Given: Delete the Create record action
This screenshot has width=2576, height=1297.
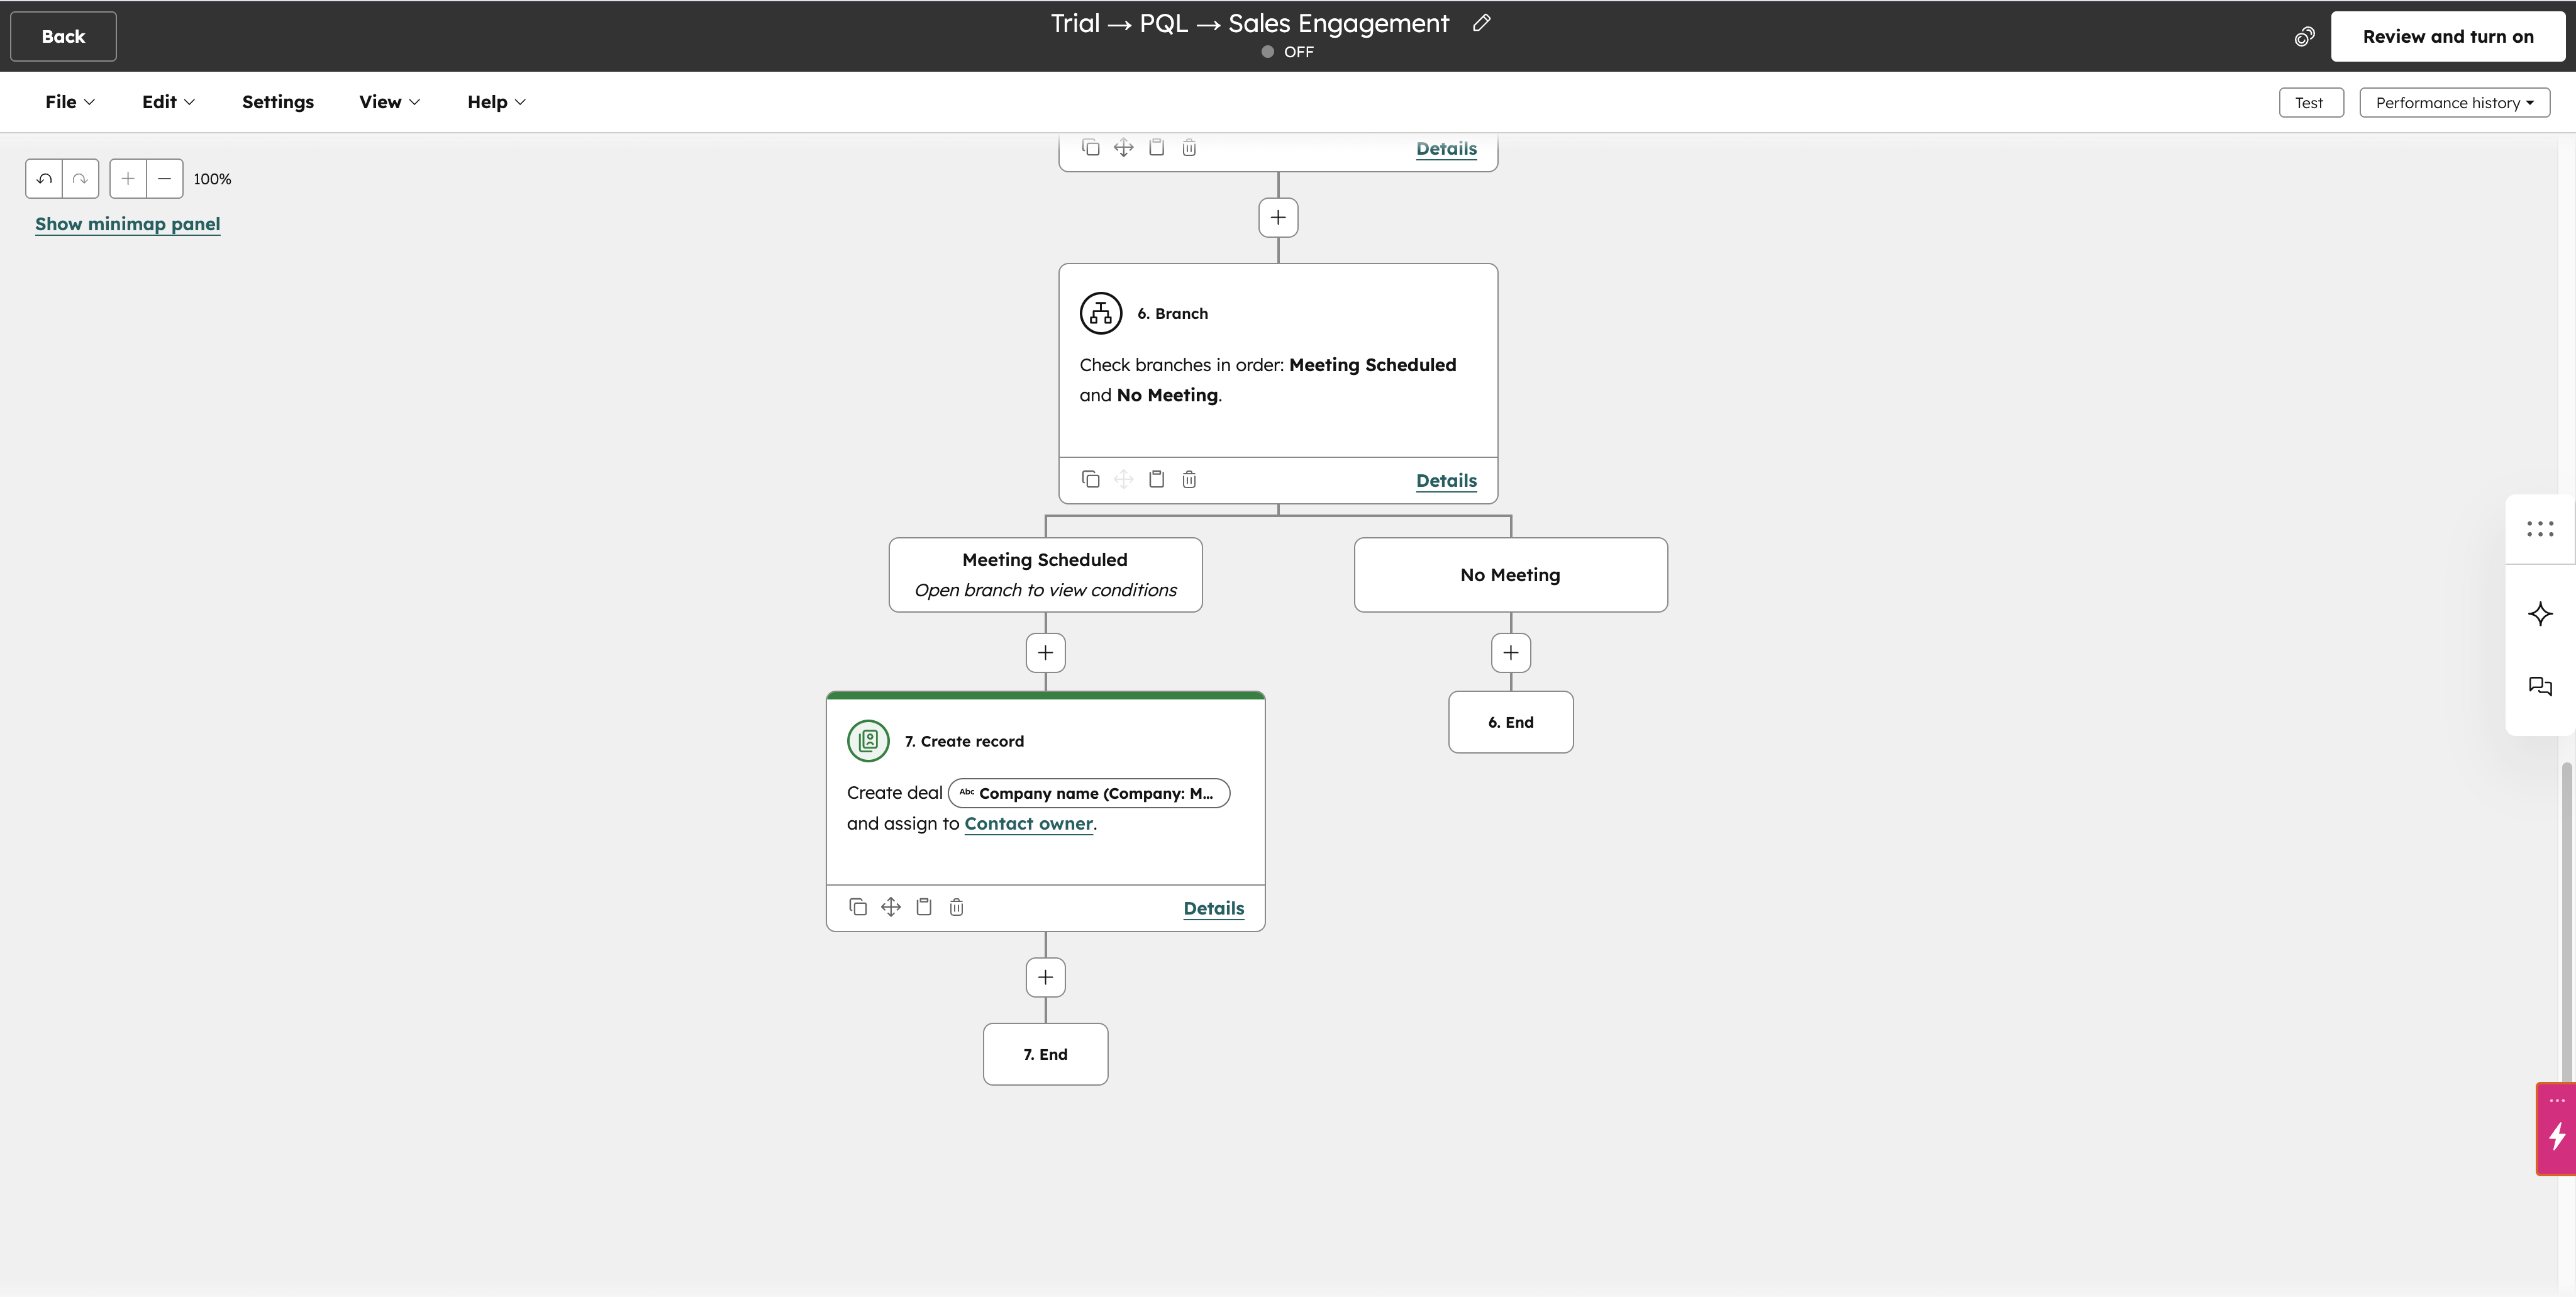Looking at the screenshot, I should (956, 906).
